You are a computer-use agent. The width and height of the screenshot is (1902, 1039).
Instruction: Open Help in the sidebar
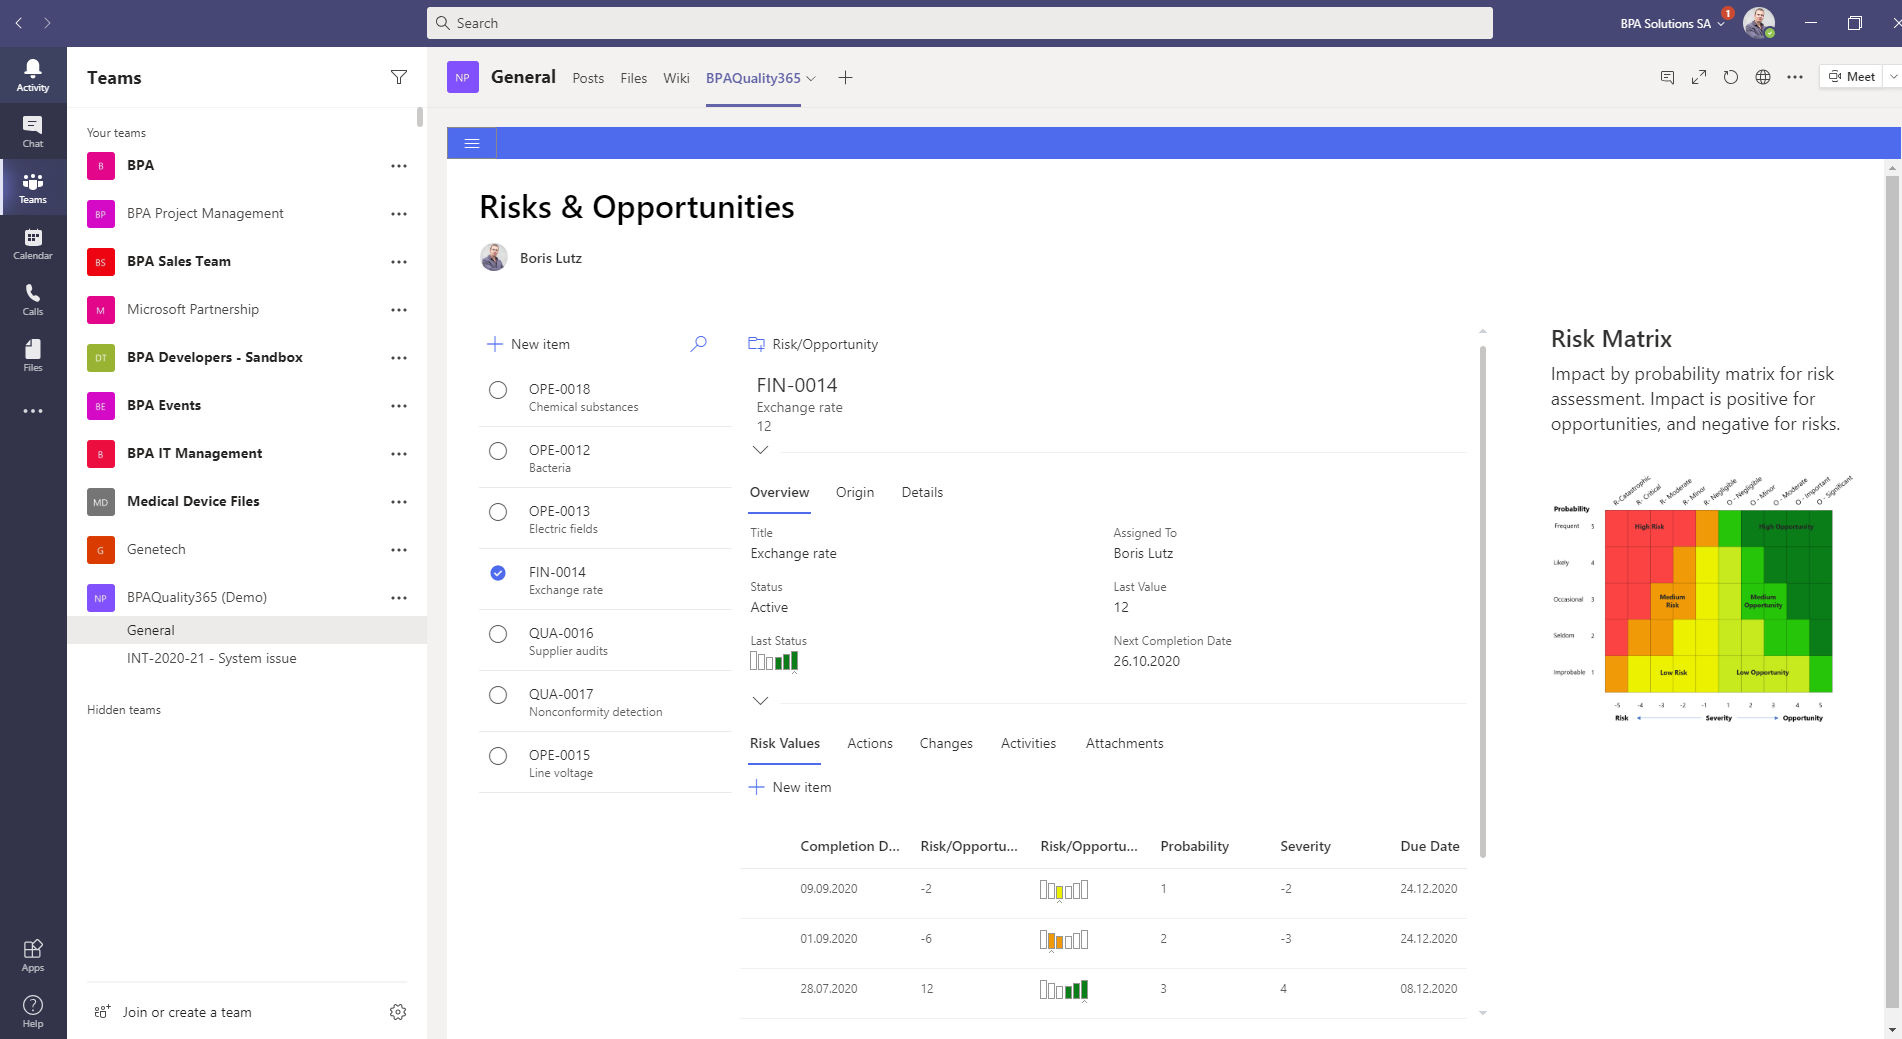(x=33, y=1011)
